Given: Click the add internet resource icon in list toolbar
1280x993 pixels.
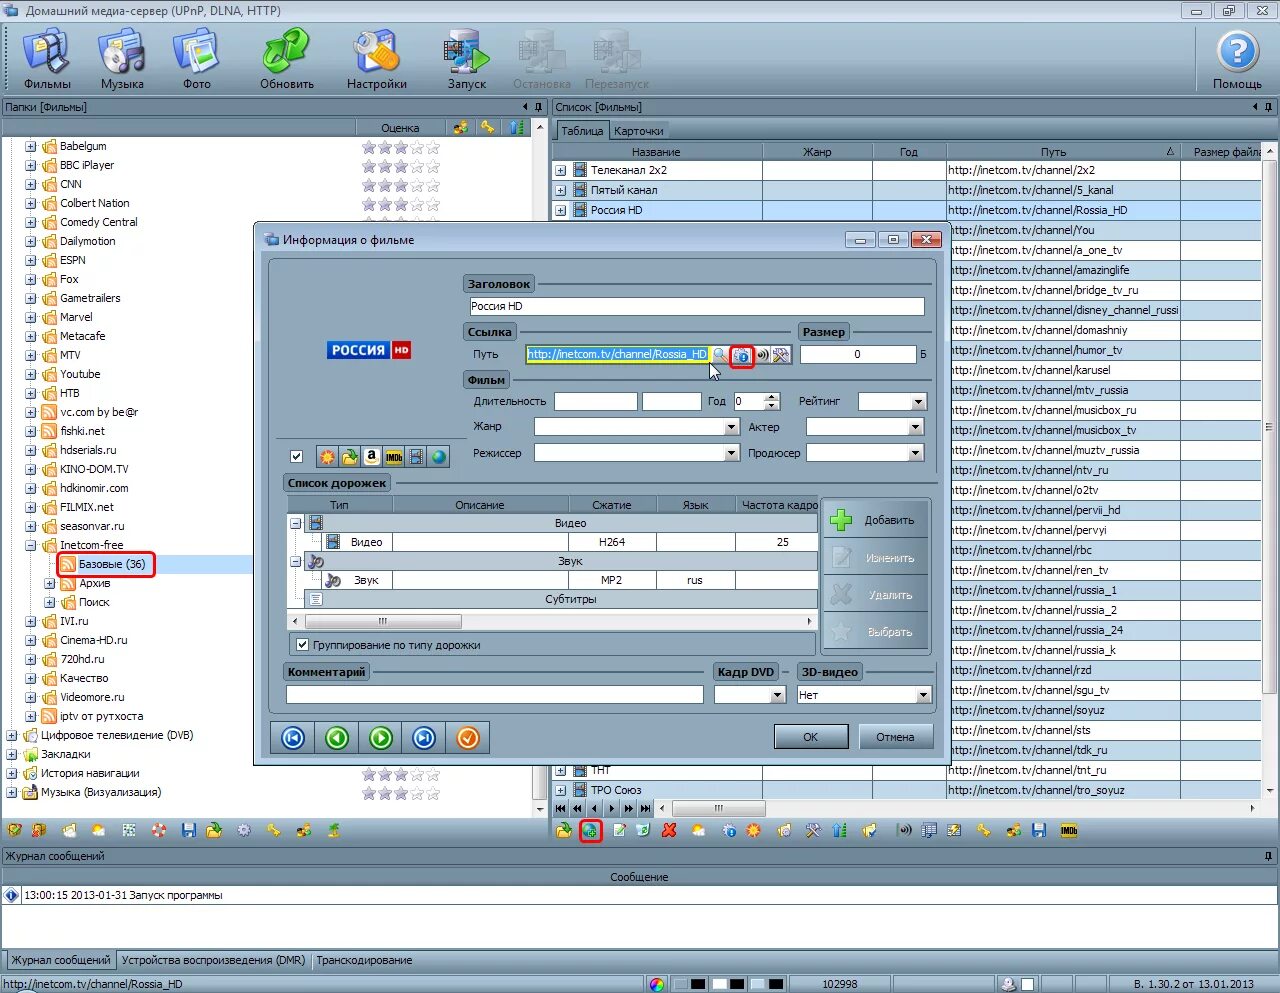Looking at the screenshot, I should tap(591, 831).
